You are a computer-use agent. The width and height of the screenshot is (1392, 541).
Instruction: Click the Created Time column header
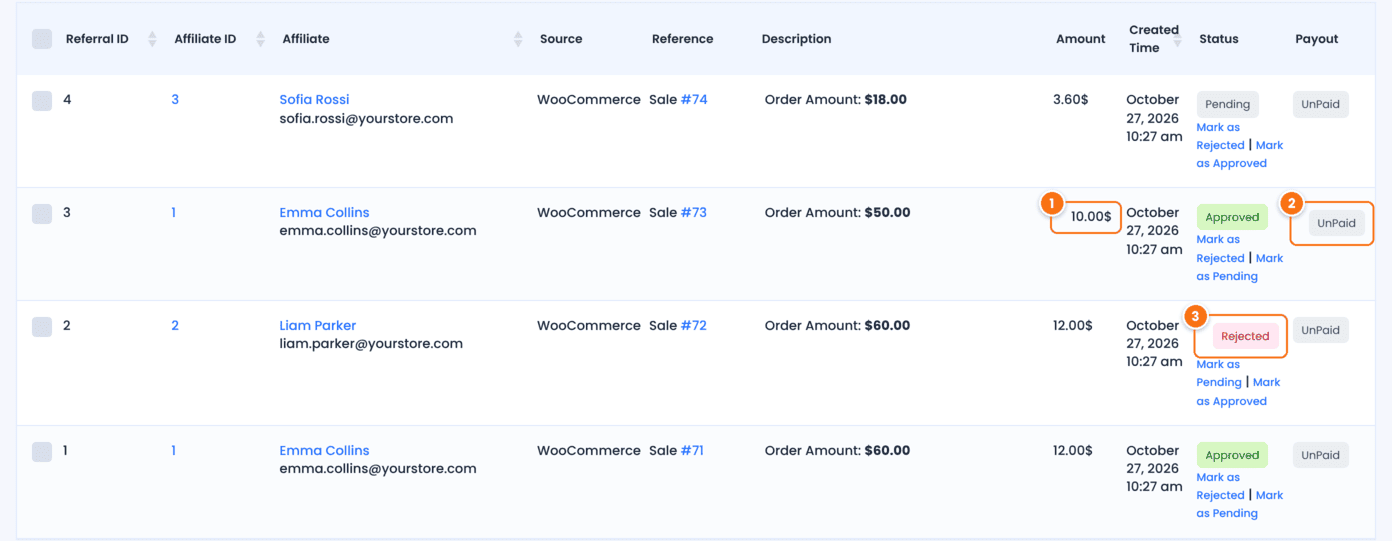click(x=1154, y=39)
